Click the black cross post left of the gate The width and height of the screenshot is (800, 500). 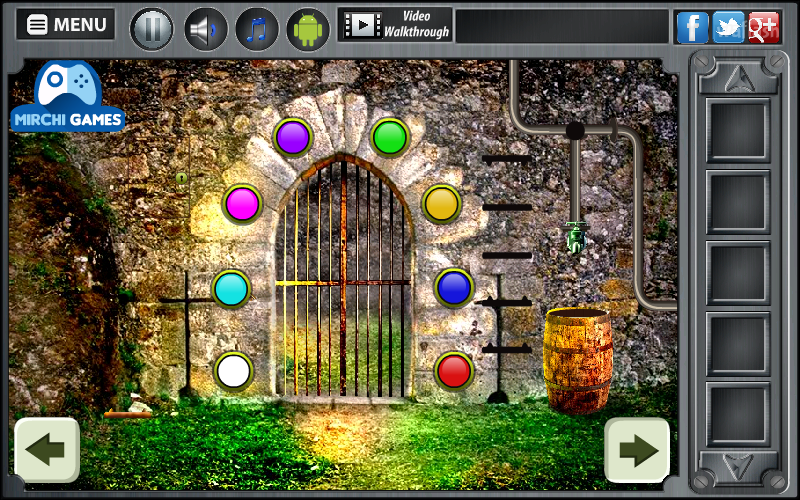(187, 334)
